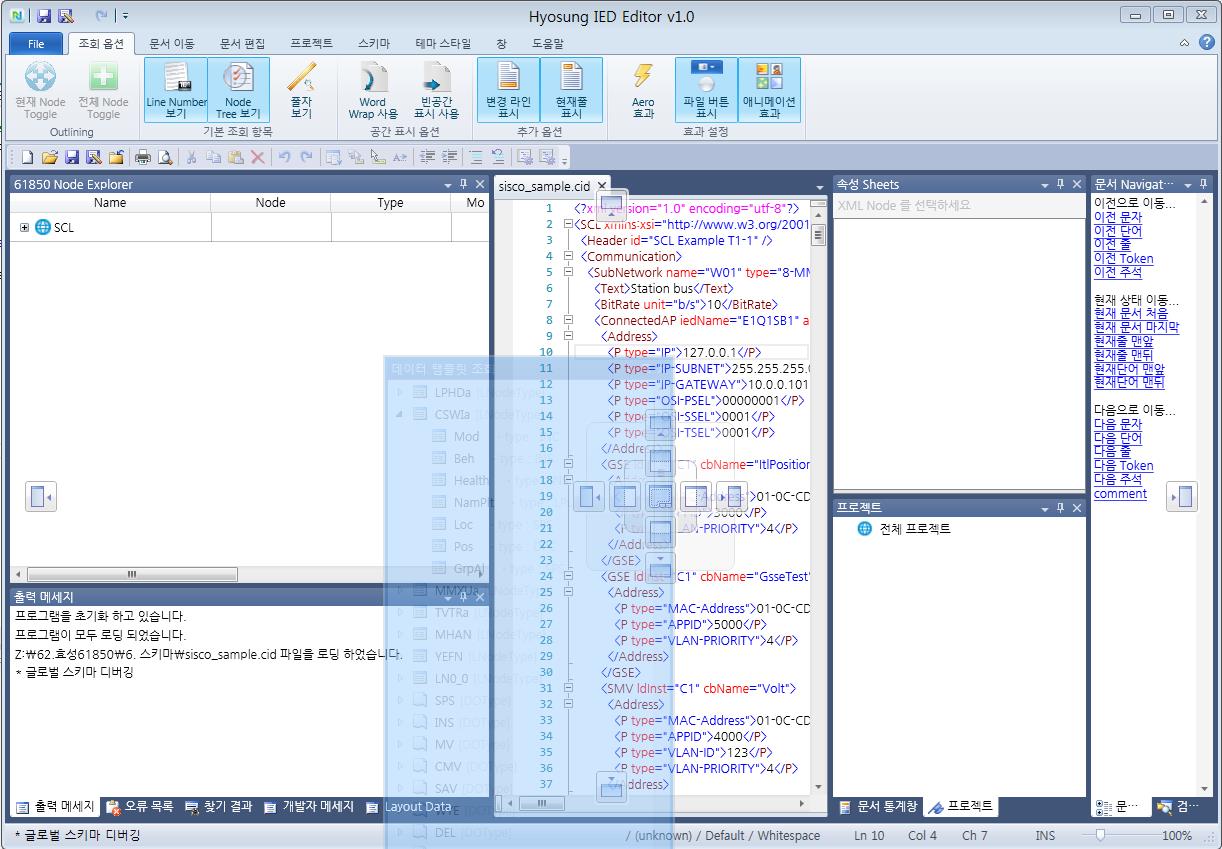Enable Word Wrap 사용
The image size is (1222, 849).
coord(373,90)
